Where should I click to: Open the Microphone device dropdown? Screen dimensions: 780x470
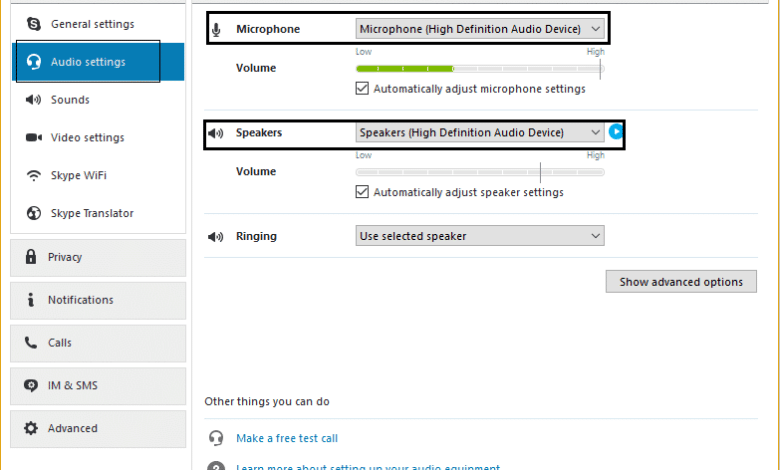(x=480, y=29)
